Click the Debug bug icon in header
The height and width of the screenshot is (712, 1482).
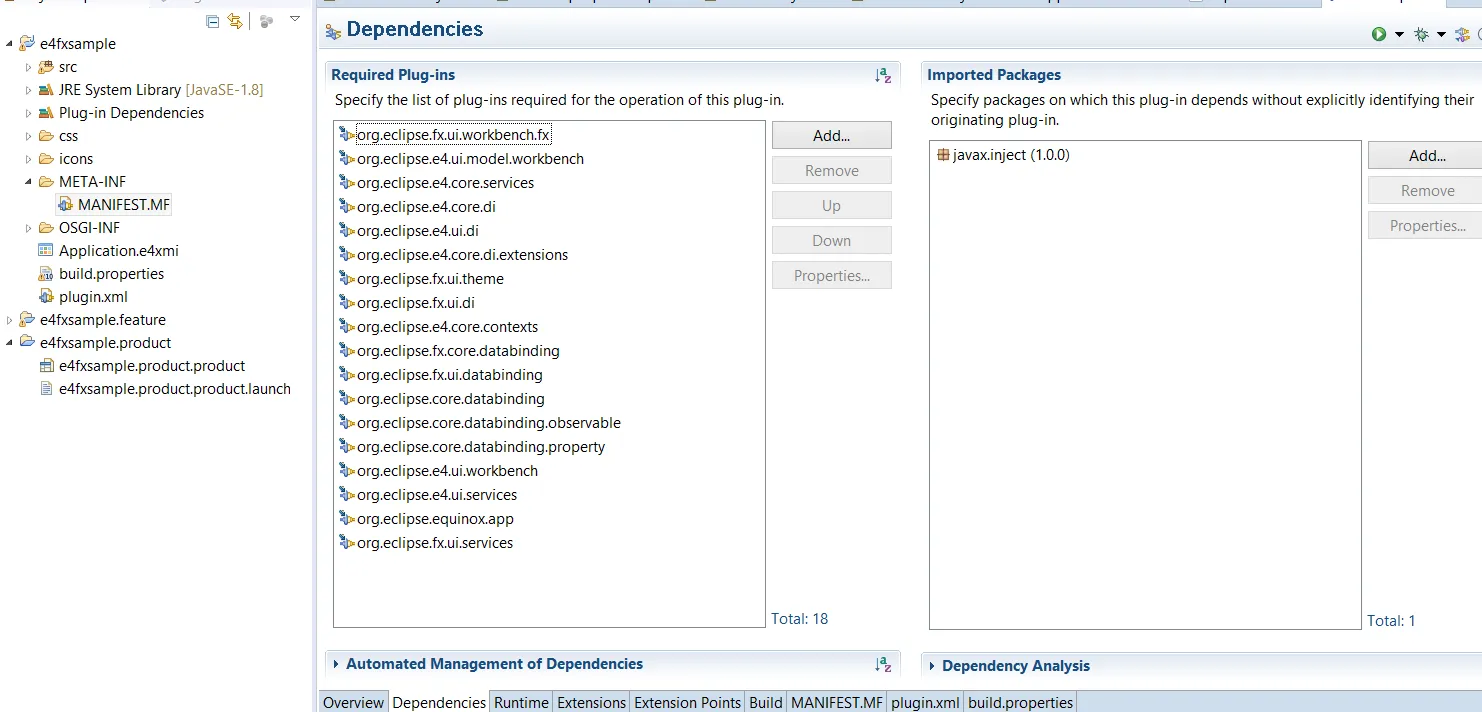[1421, 34]
